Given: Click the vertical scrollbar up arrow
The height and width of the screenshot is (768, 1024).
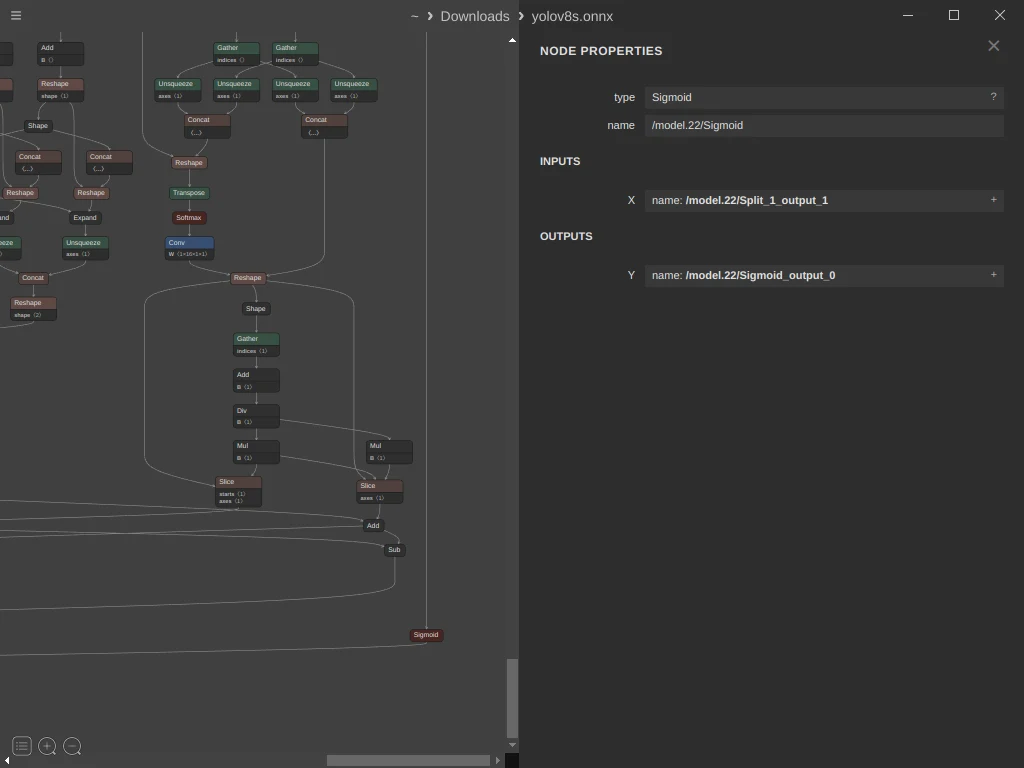Looking at the screenshot, I should click(x=513, y=40).
